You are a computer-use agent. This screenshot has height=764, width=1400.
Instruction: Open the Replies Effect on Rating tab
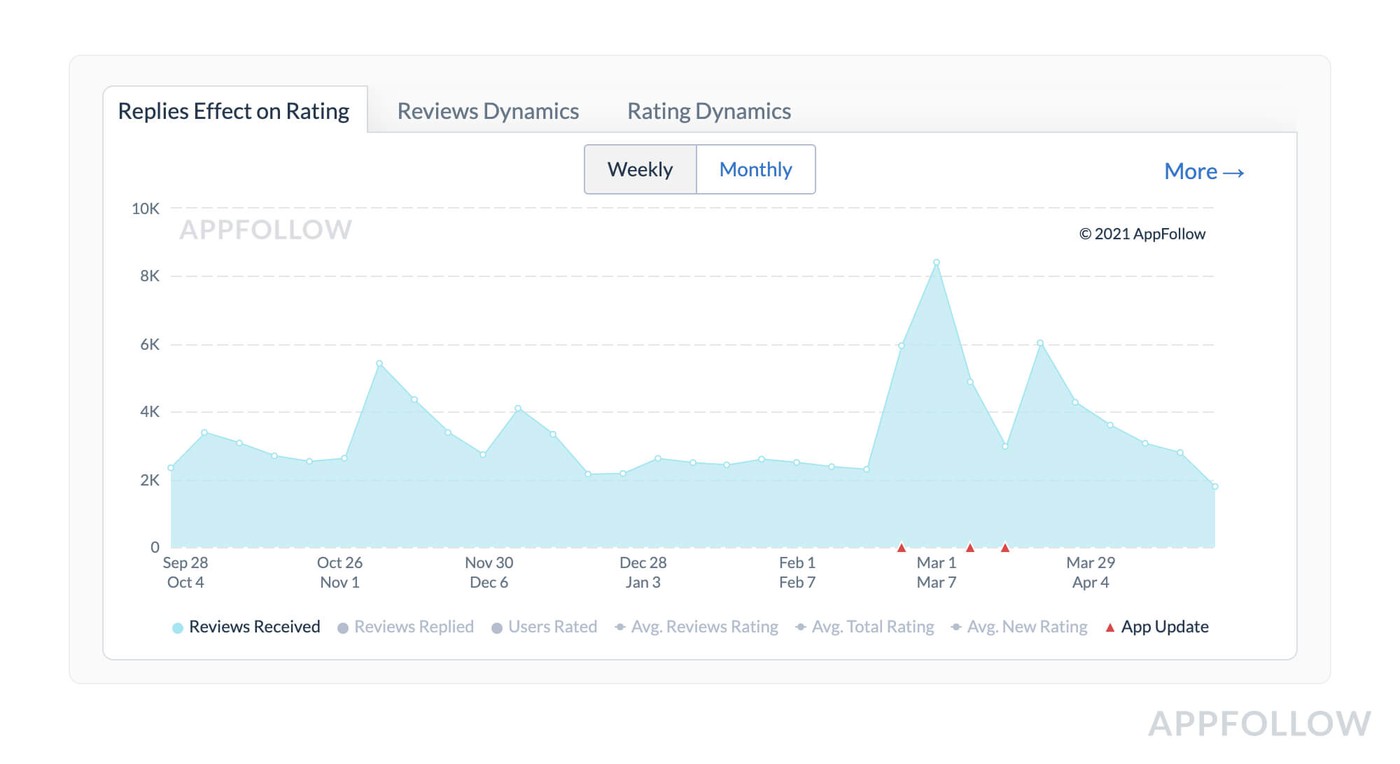click(x=234, y=111)
